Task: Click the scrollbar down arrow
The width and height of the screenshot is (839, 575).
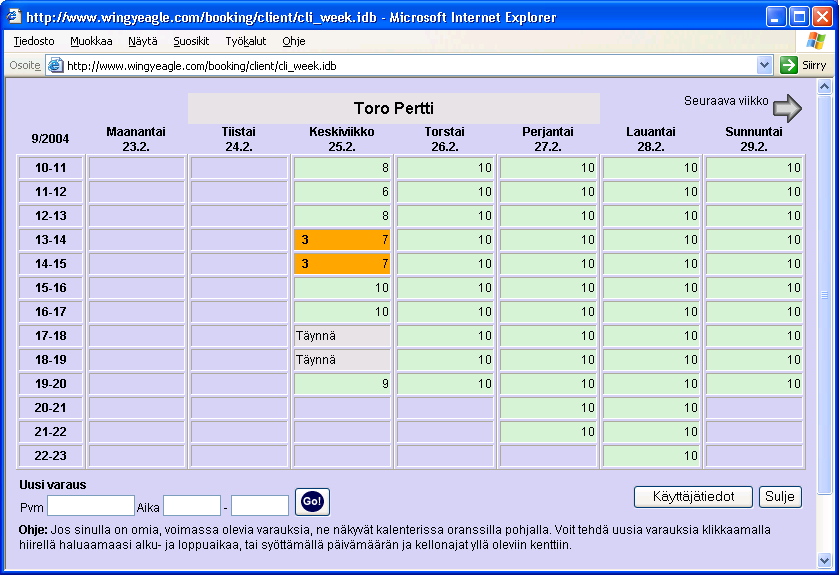Action: 825,560
